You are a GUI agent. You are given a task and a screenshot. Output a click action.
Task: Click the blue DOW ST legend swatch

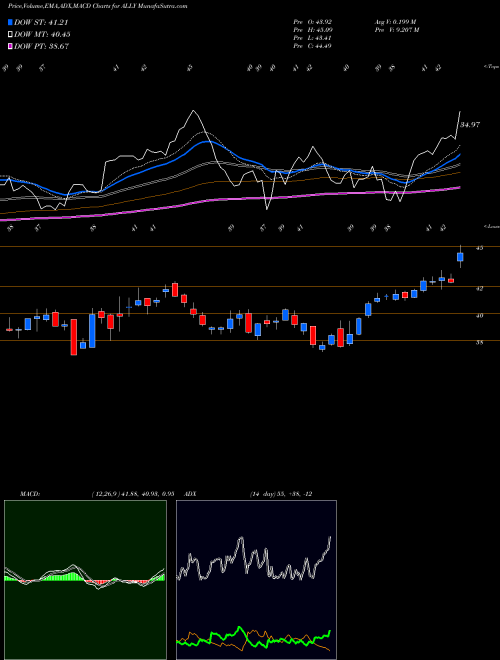[x=11, y=22]
